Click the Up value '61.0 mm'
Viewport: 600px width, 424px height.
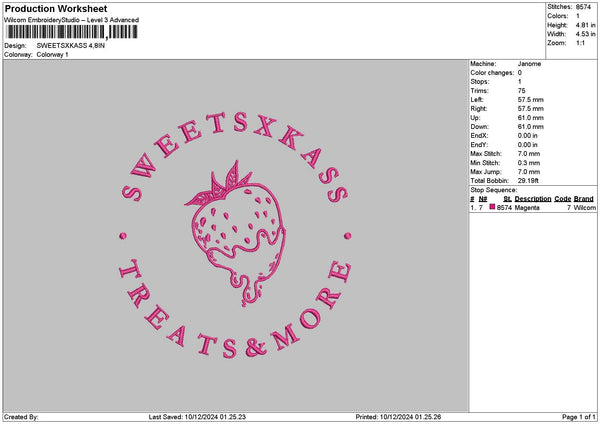(x=530, y=118)
